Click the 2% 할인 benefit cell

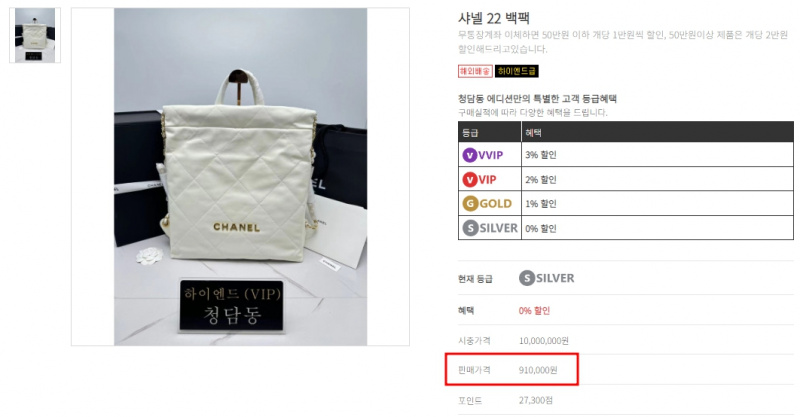coord(657,179)
